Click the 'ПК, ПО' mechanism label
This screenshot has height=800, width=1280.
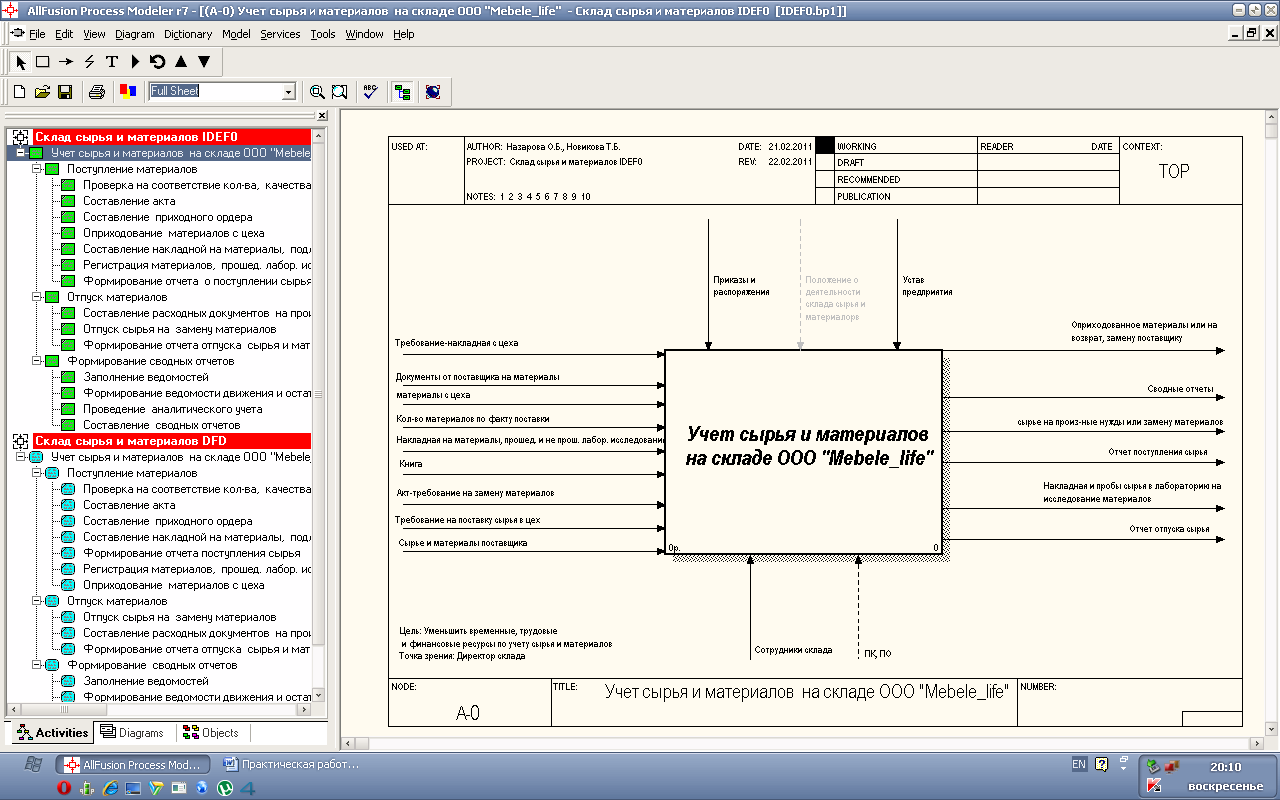click(877, 654)
